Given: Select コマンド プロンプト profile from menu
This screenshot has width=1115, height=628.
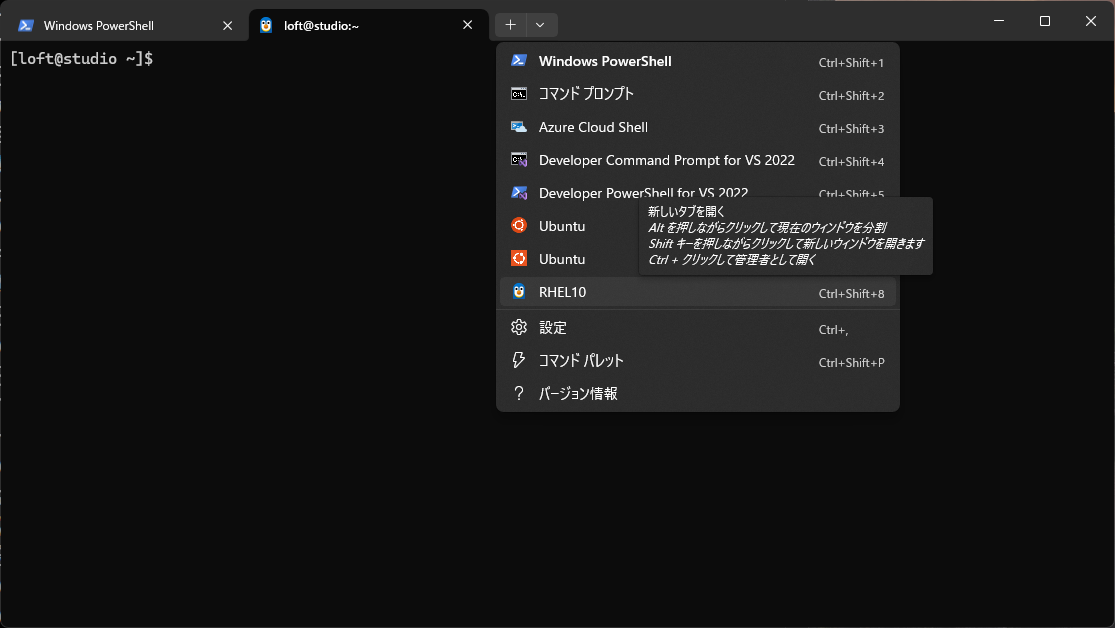Looking at the screenshot, I should tap(698, 94).
